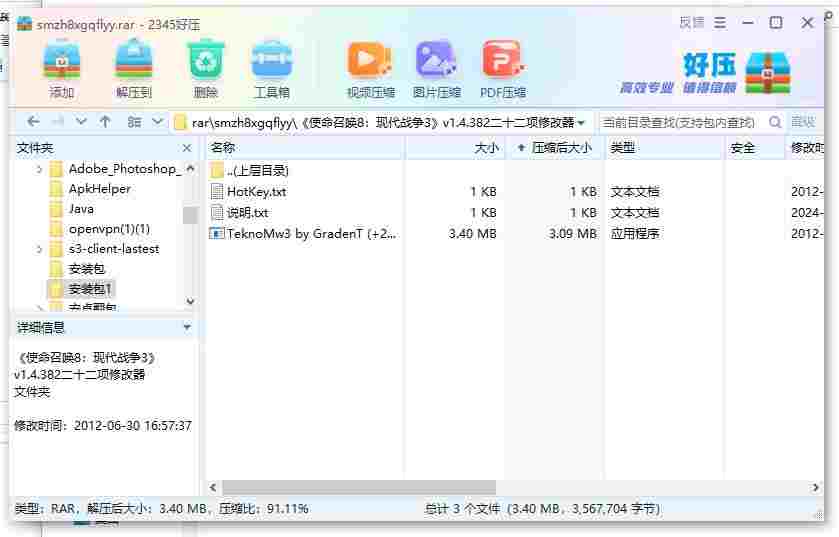Select the HotKey.txt file name
This screenshot has width=839, height=537.
point(256,191)
